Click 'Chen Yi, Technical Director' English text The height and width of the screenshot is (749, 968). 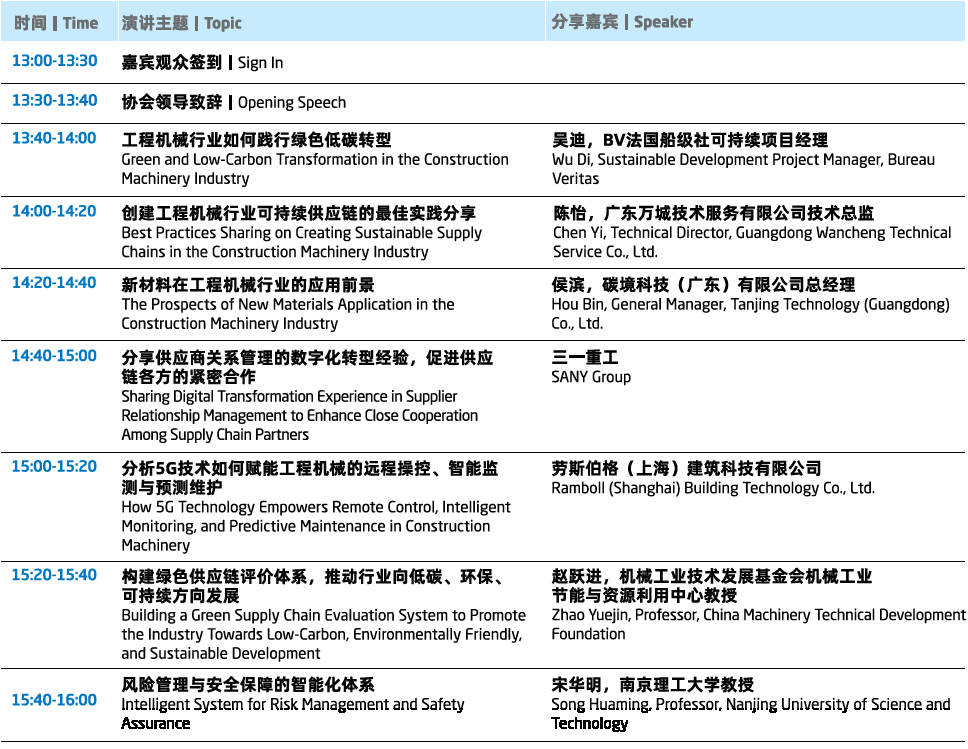[x=642, y=233]
